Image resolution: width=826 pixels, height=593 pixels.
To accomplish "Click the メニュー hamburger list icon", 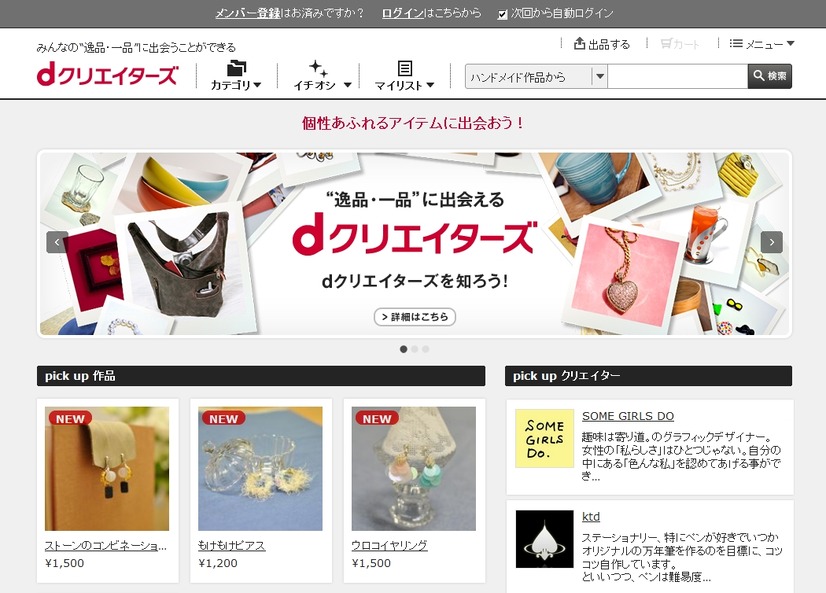I will 736,43.
